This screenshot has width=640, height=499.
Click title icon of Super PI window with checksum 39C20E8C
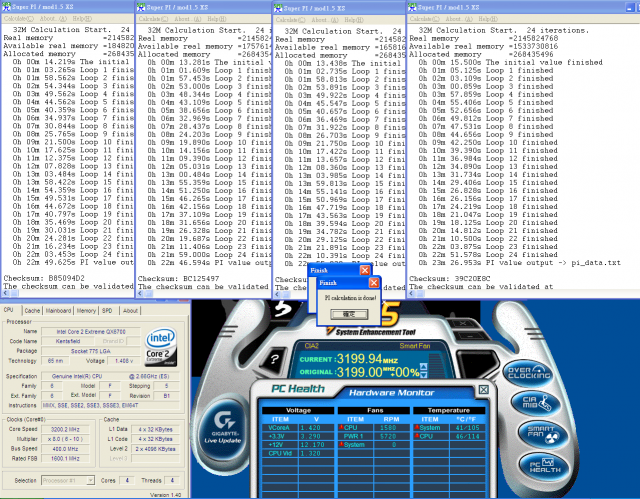[x=412, y=7]
